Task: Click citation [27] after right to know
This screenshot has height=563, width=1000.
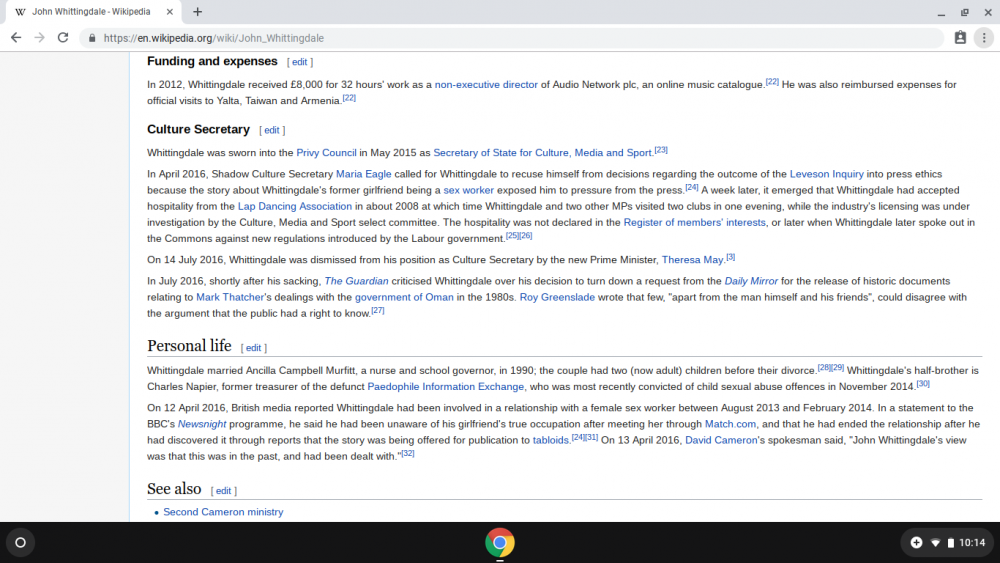Action: coord(378,311)
